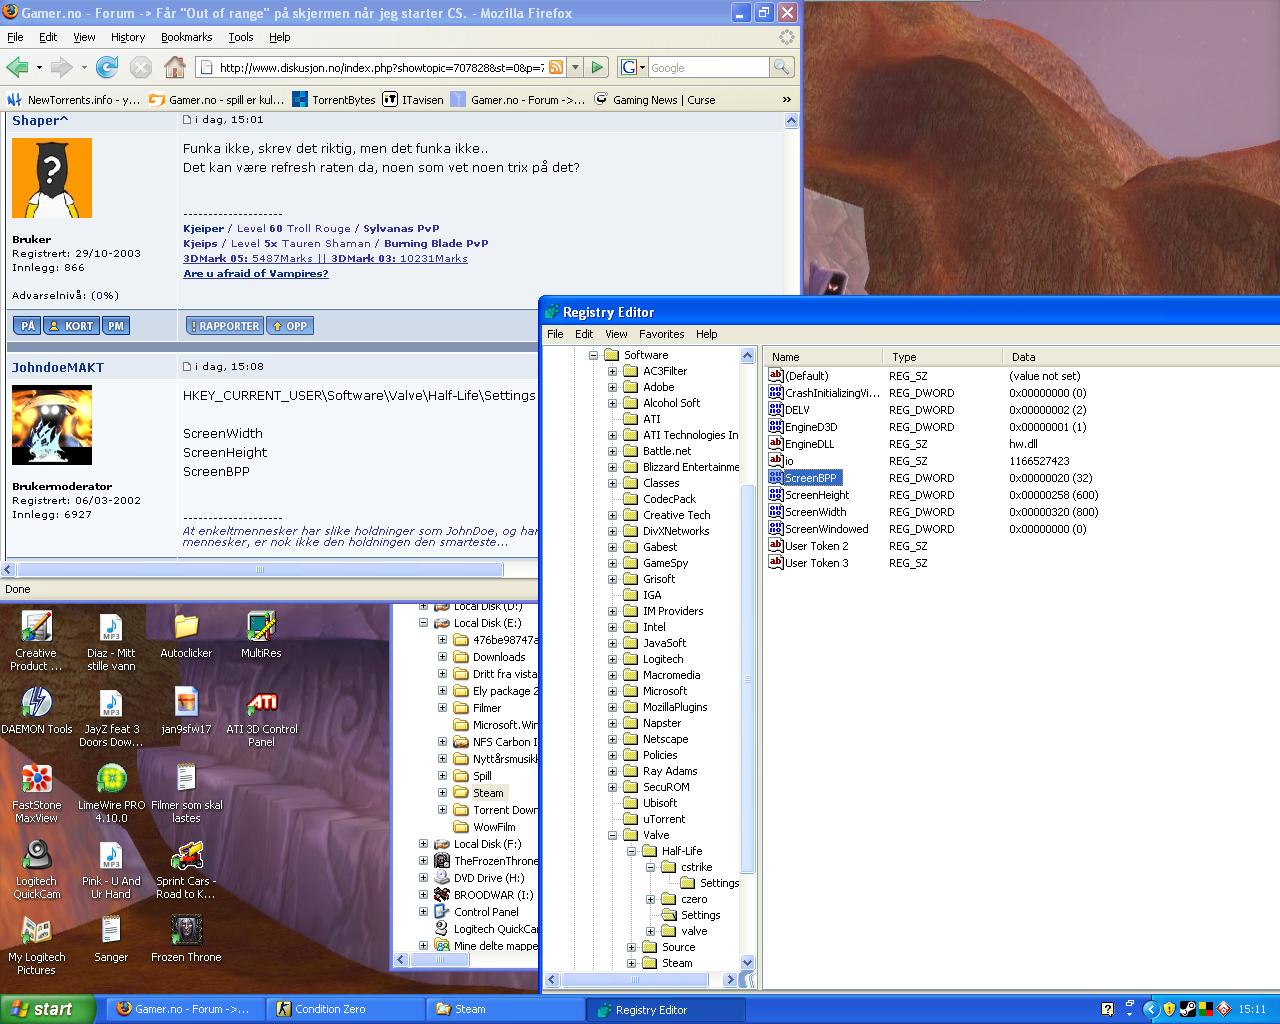This screenshot has height=1024, width=1280.
Task: Switch to Steam taskbar button
Action: [505, 1009]
